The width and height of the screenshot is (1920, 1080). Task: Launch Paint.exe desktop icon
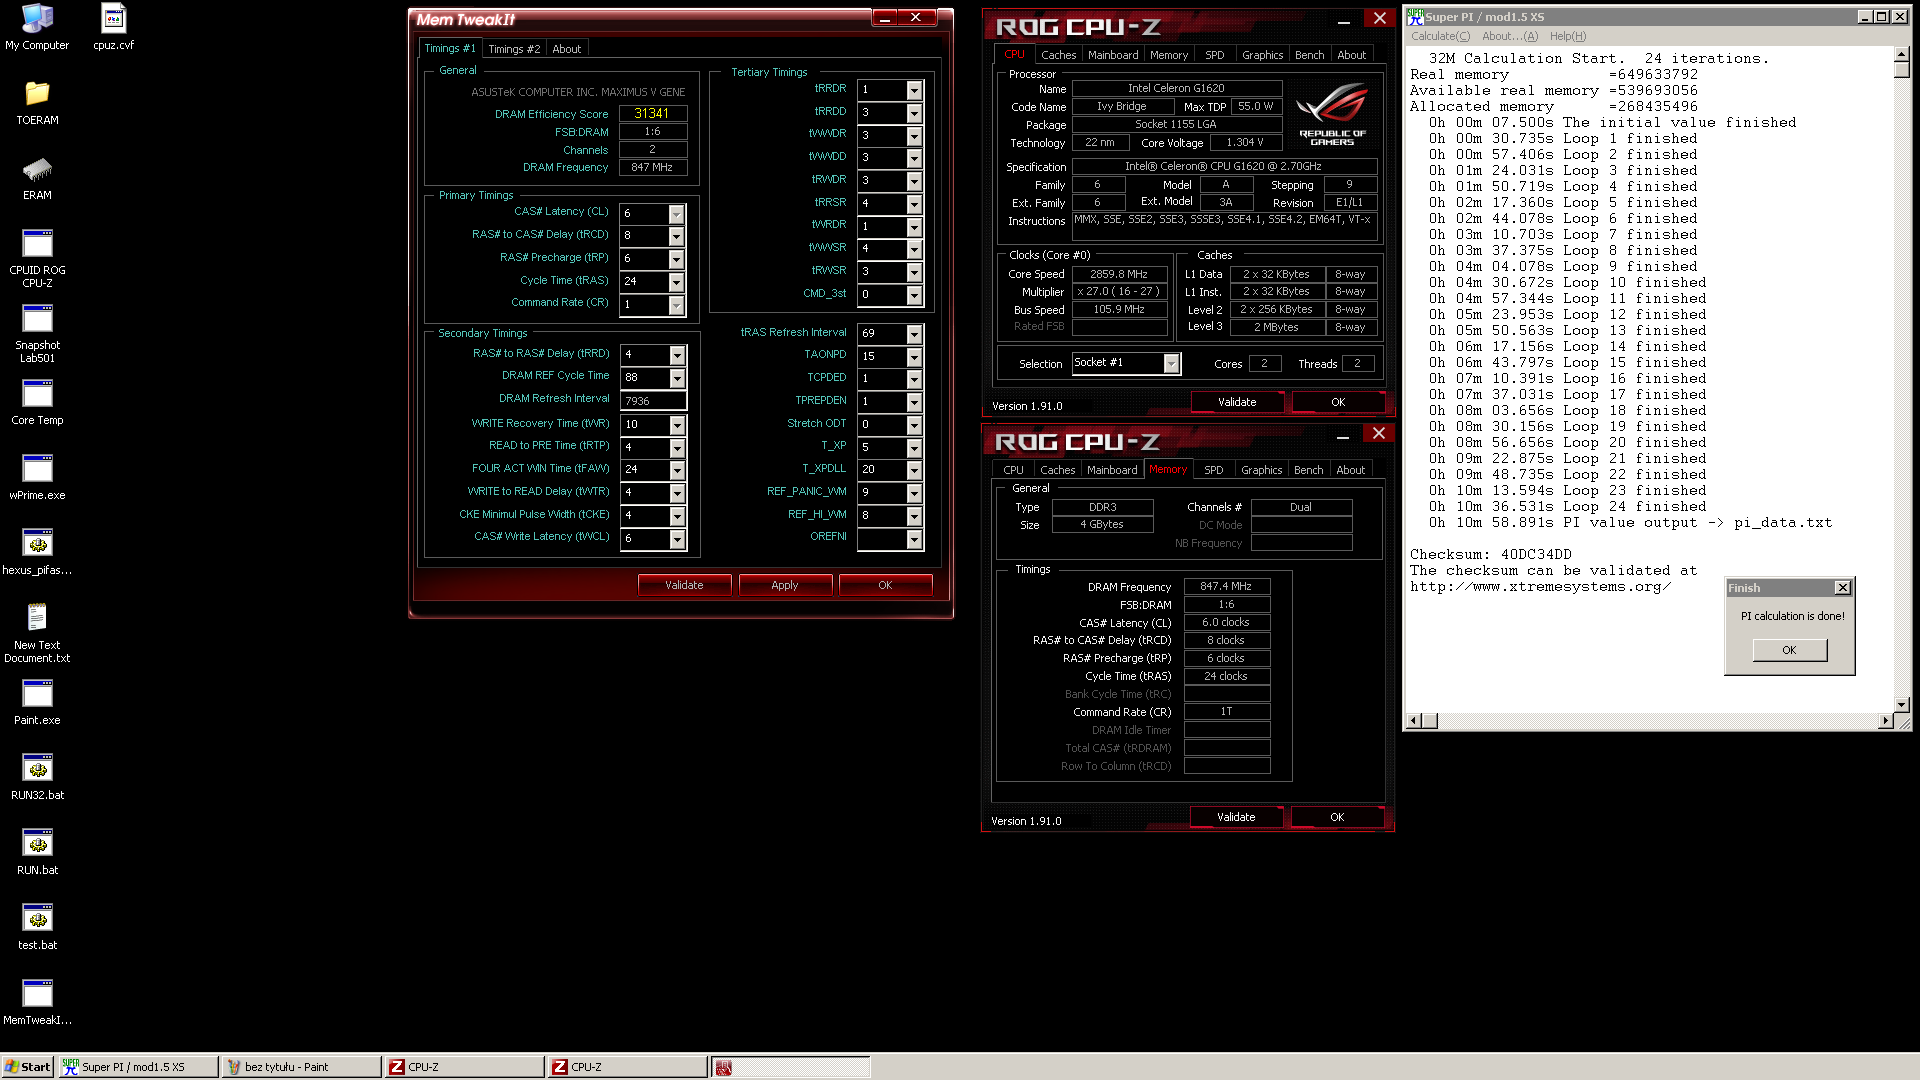coord(37,702)
